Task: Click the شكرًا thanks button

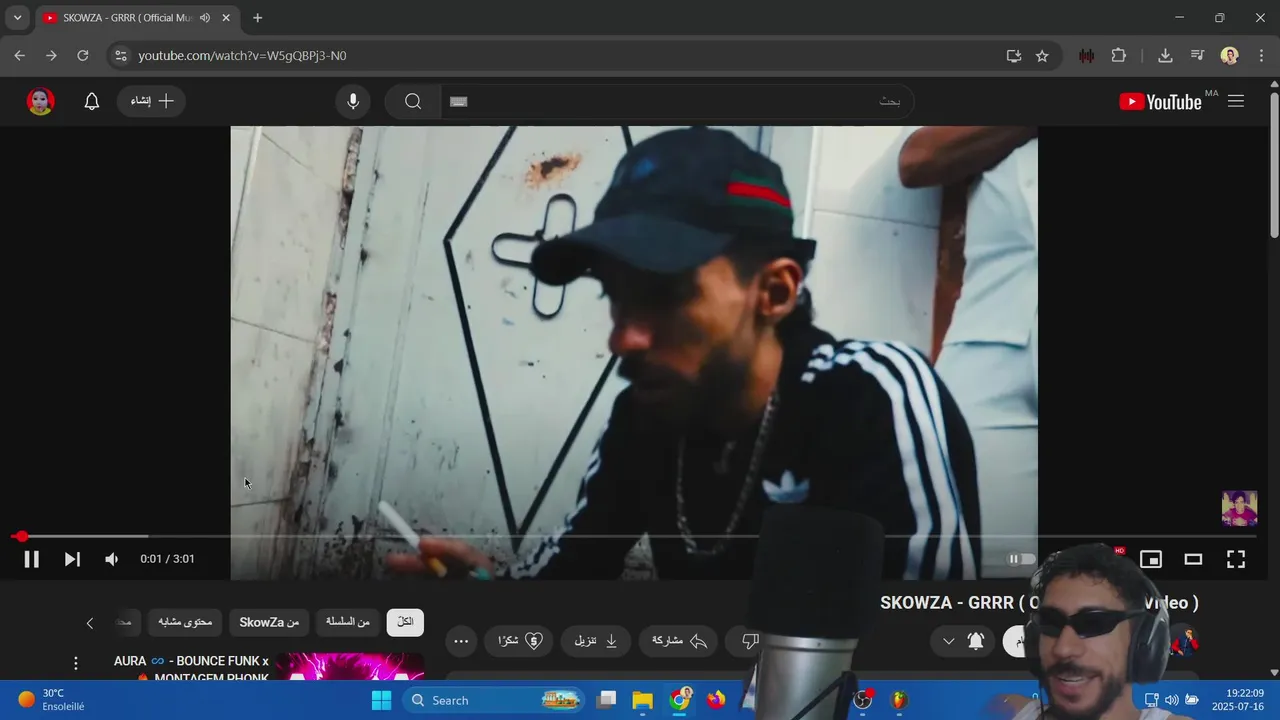Action: point(519,641)
